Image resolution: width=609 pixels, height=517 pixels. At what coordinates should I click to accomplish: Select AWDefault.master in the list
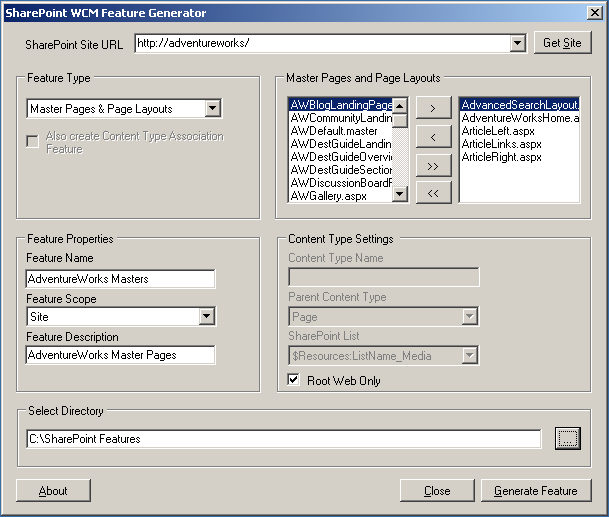tap(341, 131)
